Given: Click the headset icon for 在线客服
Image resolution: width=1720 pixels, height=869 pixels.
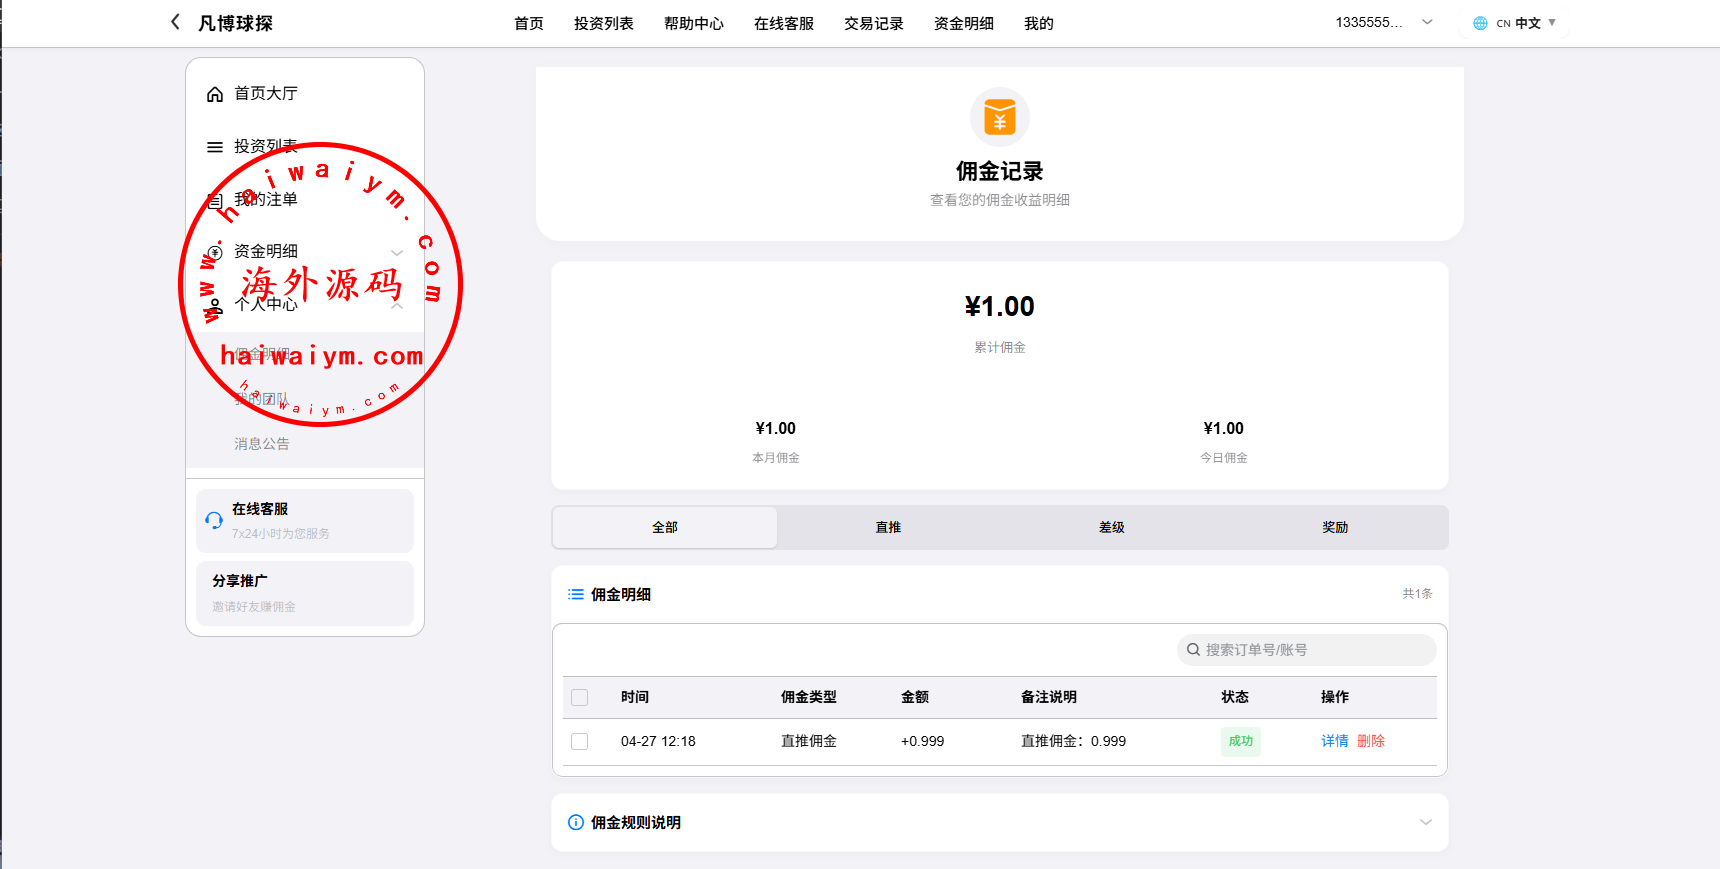Looking at the screenshot, I should 214,520.
